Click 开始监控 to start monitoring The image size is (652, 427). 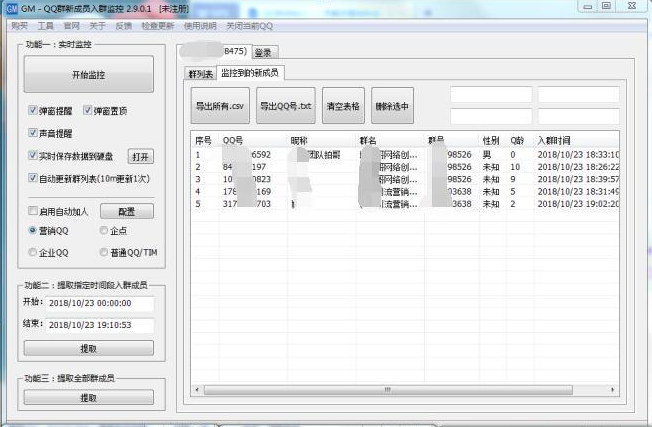[x=88, y=75]
